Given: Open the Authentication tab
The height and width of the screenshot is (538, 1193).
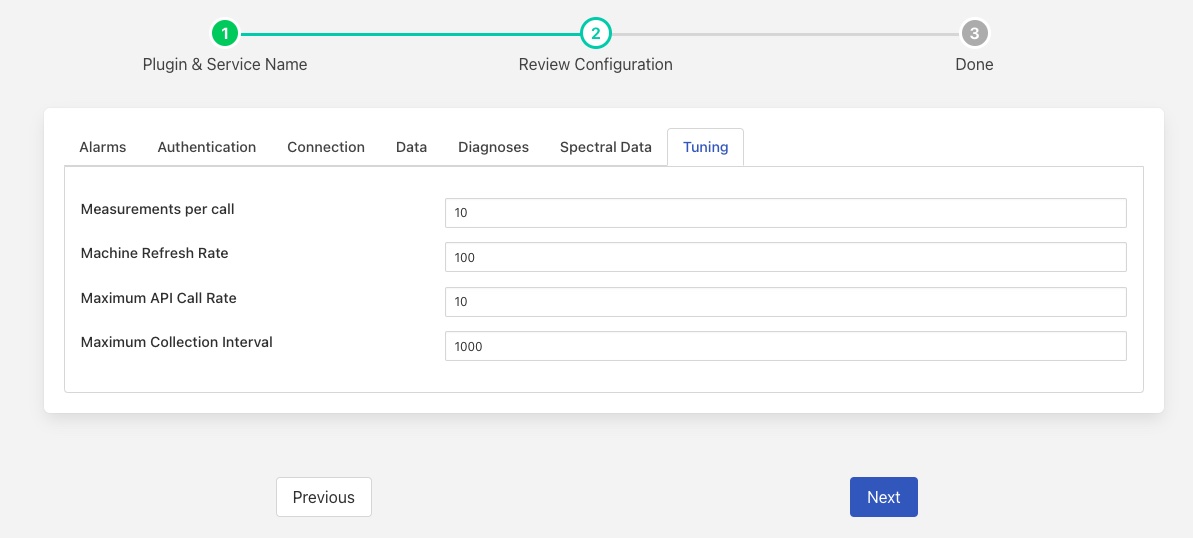Looking at the screenshot, I should coord(207,147).
